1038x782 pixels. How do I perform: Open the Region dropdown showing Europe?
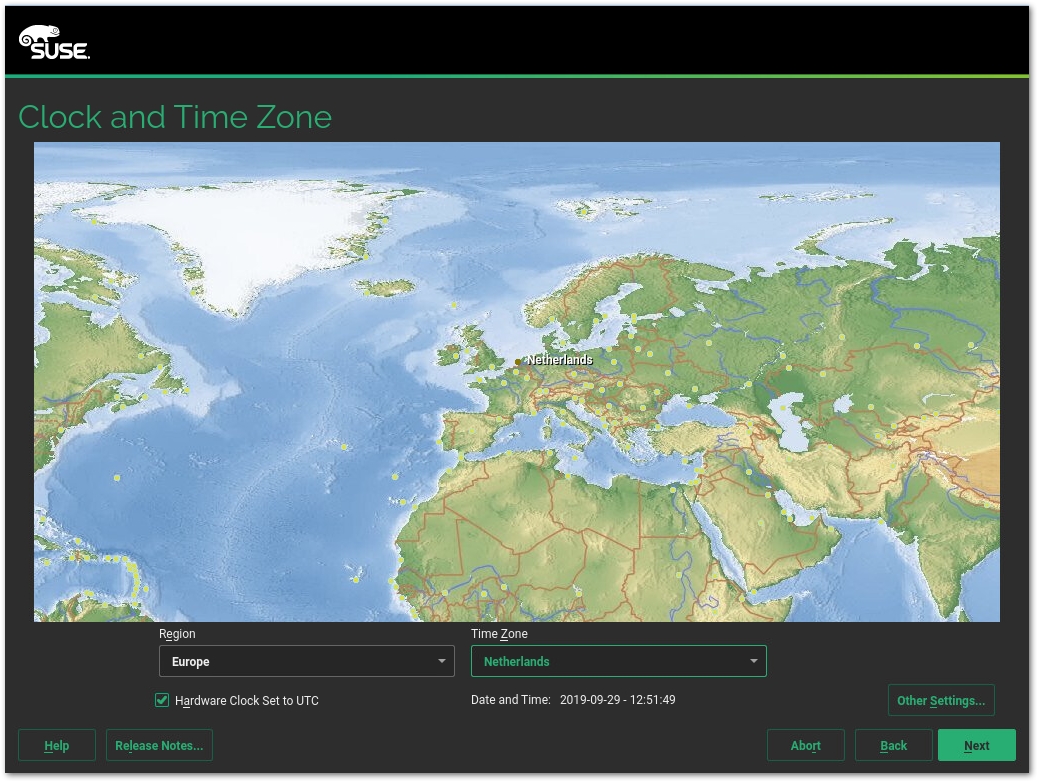coord(307,661)
